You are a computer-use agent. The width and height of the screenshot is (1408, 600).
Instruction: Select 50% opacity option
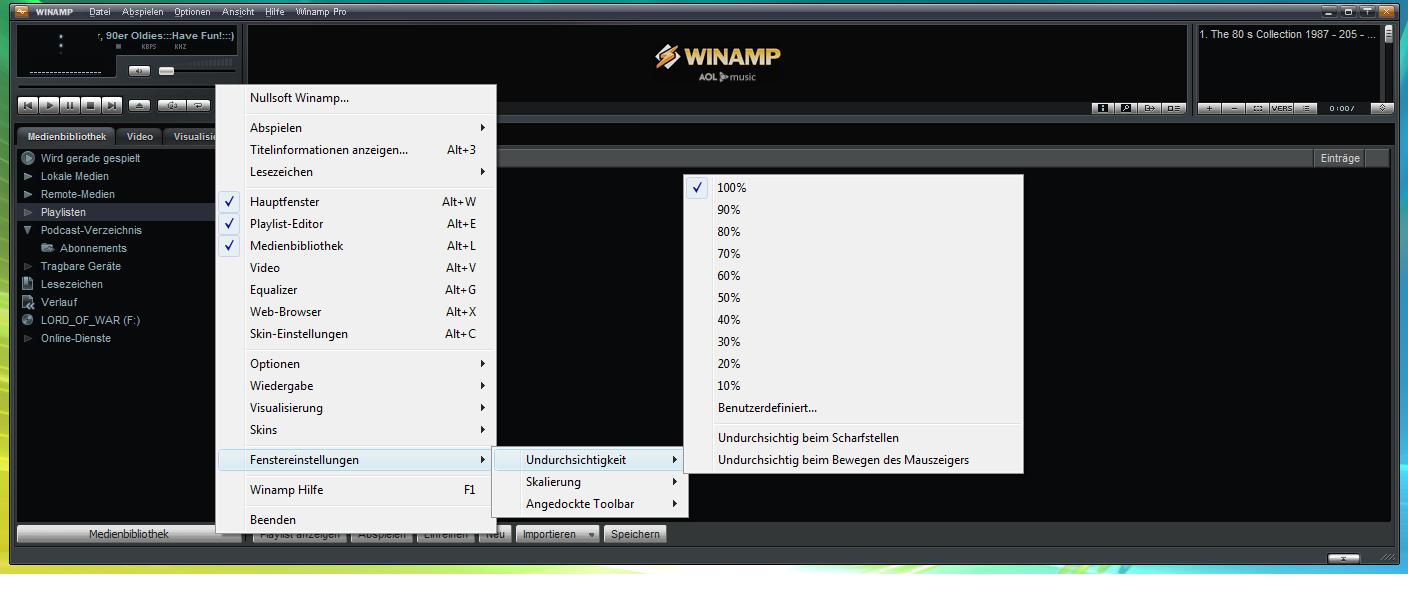854,298
